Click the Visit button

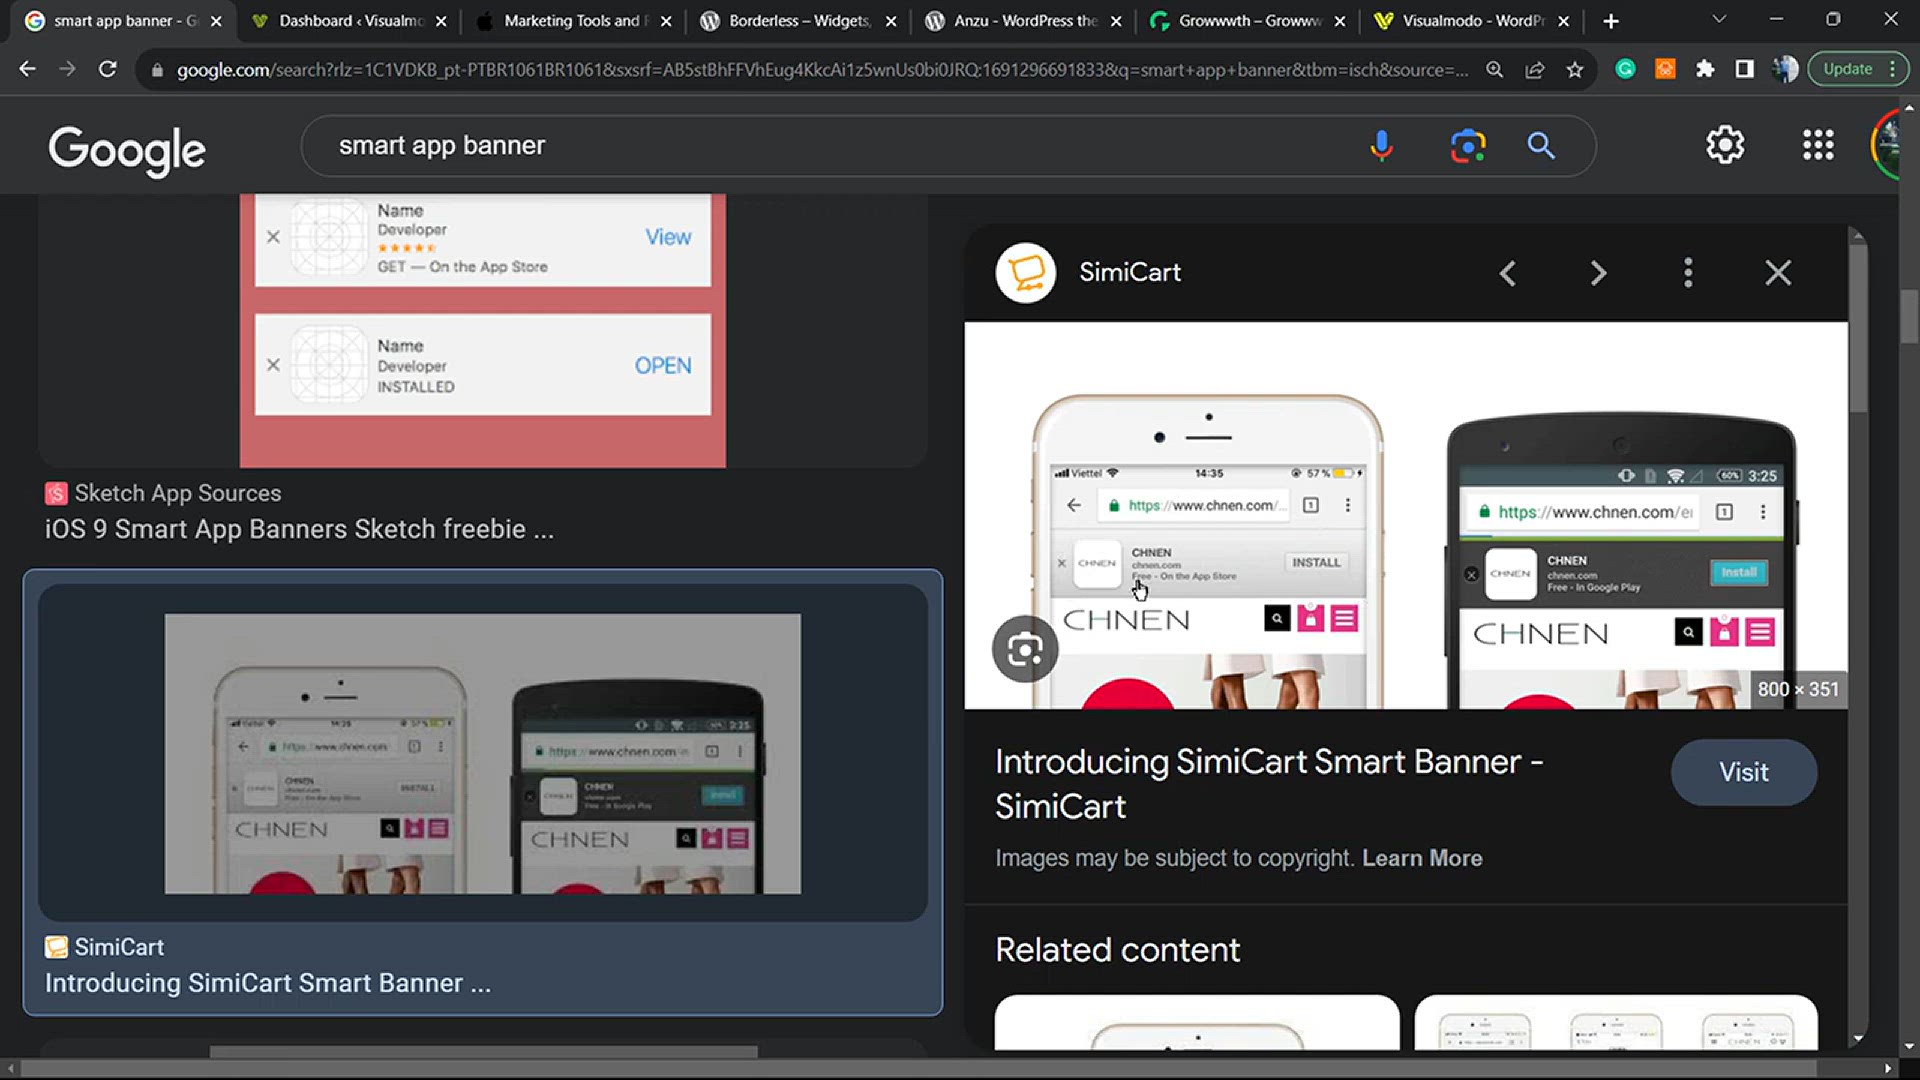click(x=1744, y=772)
